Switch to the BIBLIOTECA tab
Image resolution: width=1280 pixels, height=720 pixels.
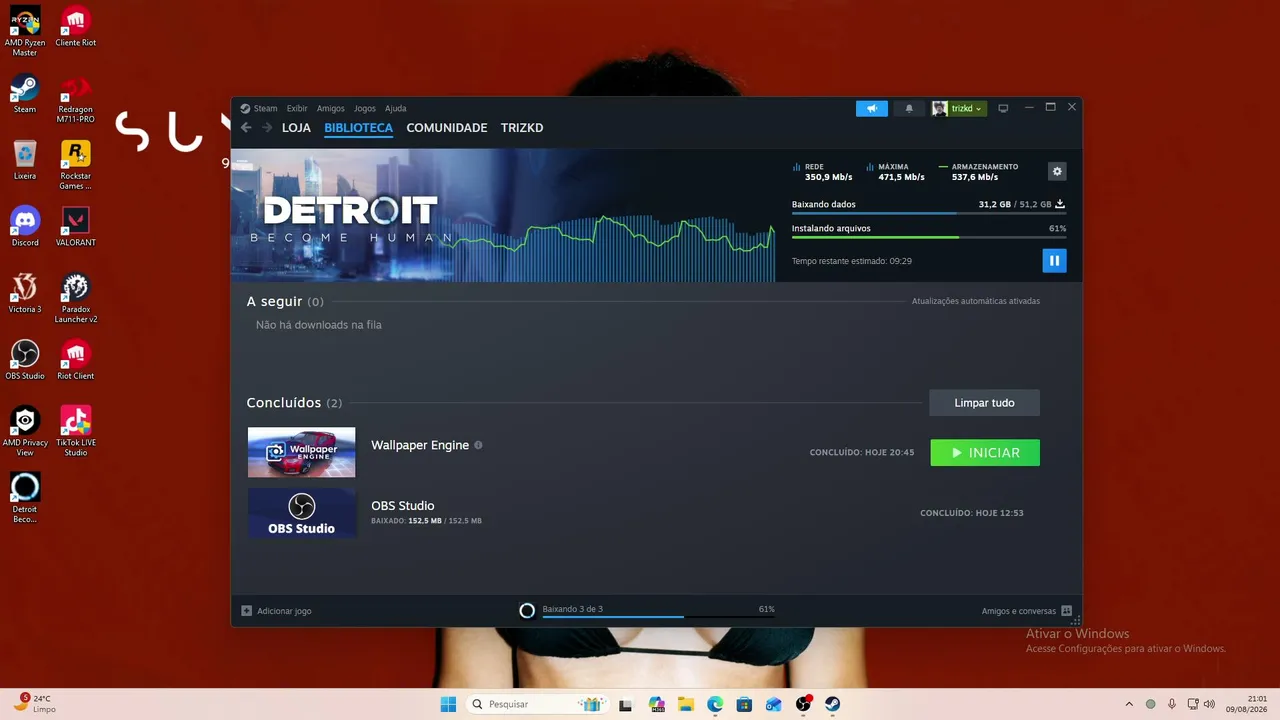point(358,128)
